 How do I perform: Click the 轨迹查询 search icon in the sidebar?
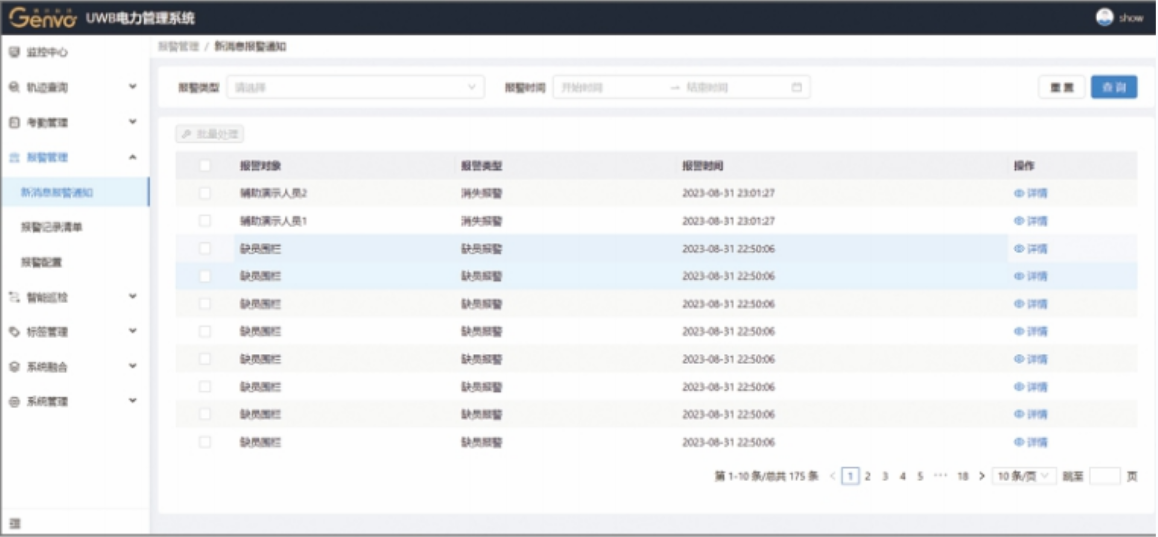[x=14, y=87]
